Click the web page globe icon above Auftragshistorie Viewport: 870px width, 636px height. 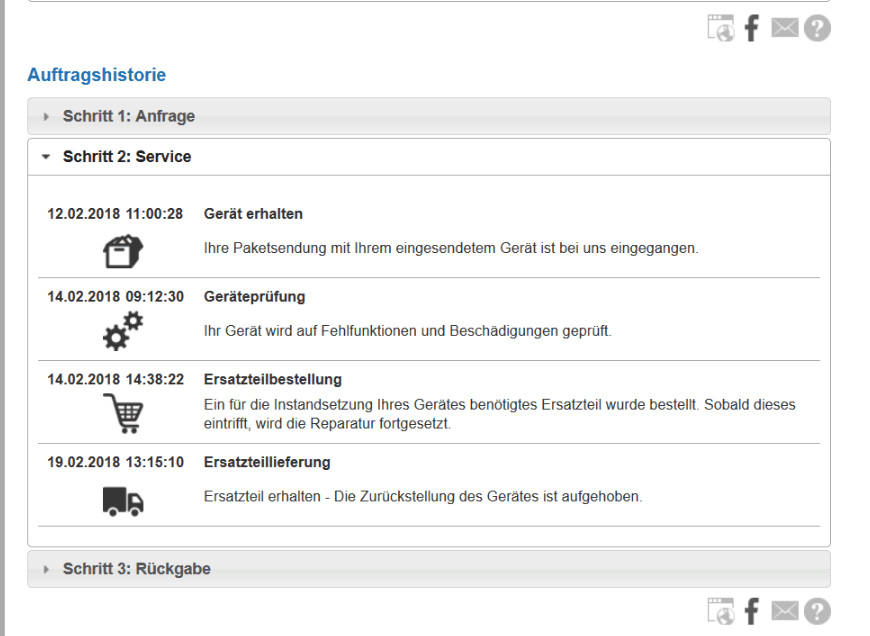[720, 29]
